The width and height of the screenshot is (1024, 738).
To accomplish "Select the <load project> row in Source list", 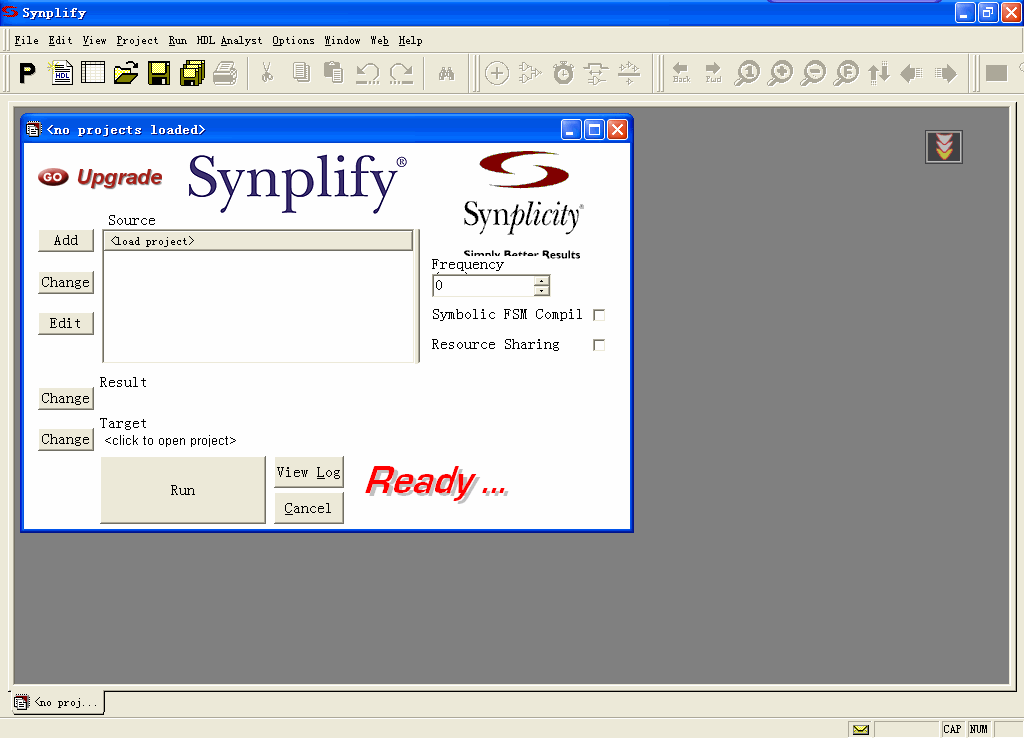I will (x=258, y=241).
